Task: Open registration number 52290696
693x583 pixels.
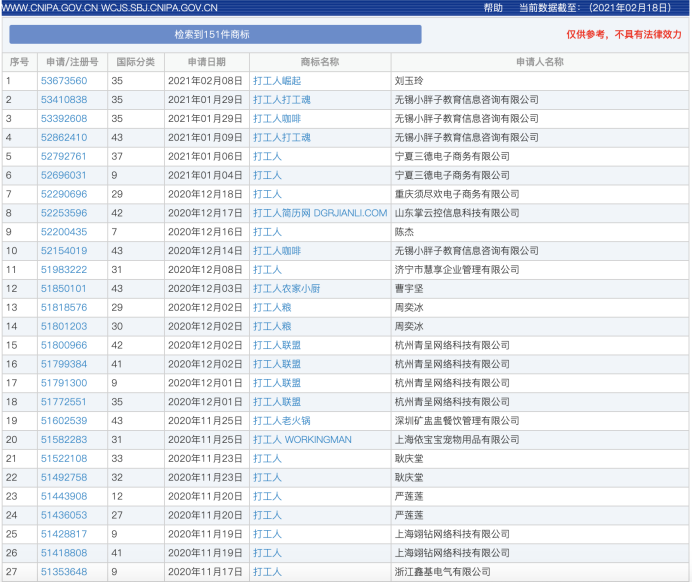Action: [x=64, y=194]
